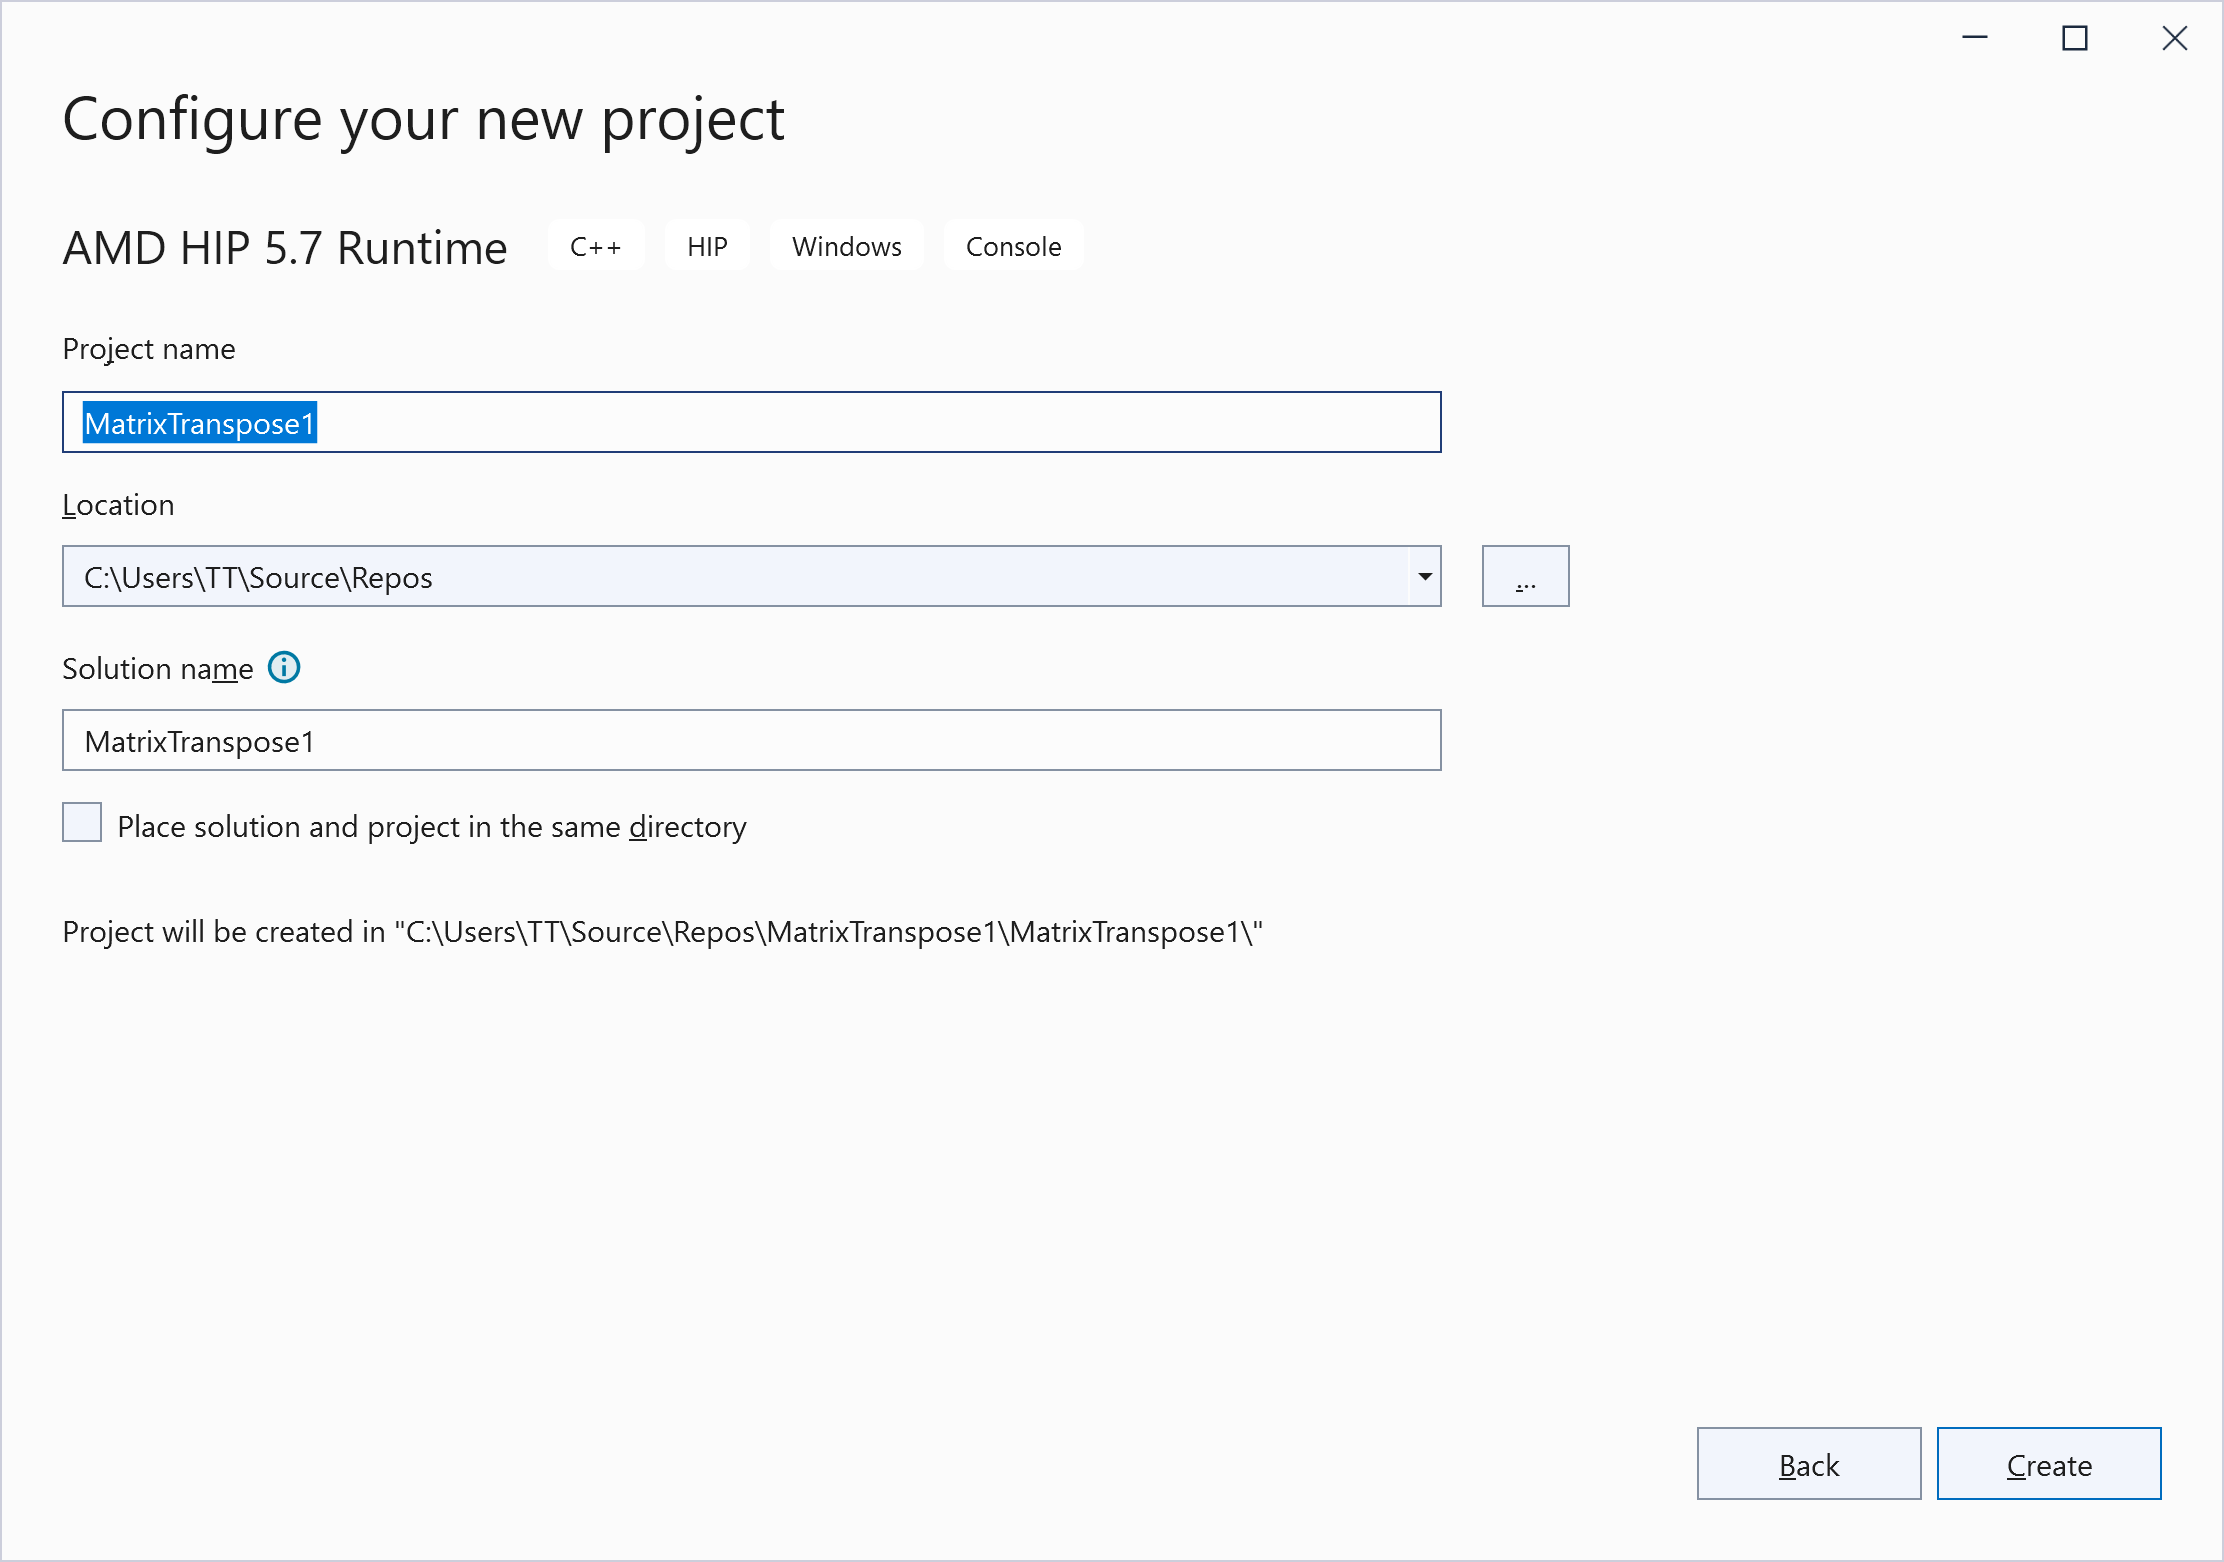This screenshot has height=1562, width=2224.
Task: Click the HIP tag badge
Action: (707, 246)
